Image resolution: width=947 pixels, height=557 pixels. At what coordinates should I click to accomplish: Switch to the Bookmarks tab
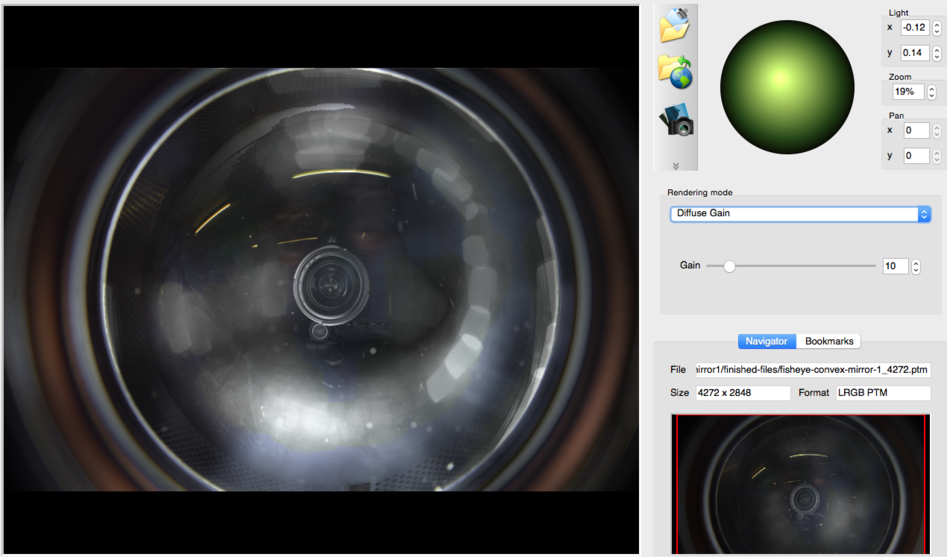829,341
